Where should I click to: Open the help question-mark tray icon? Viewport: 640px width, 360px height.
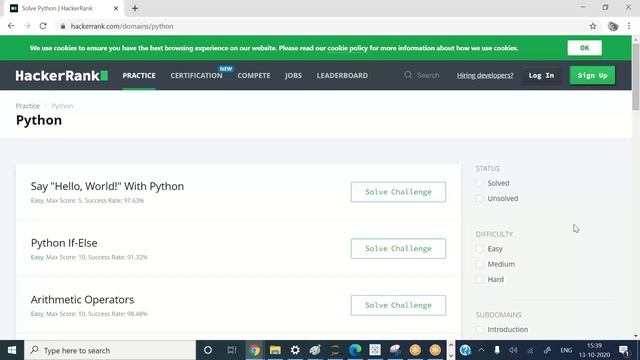[x=465, y=350]
